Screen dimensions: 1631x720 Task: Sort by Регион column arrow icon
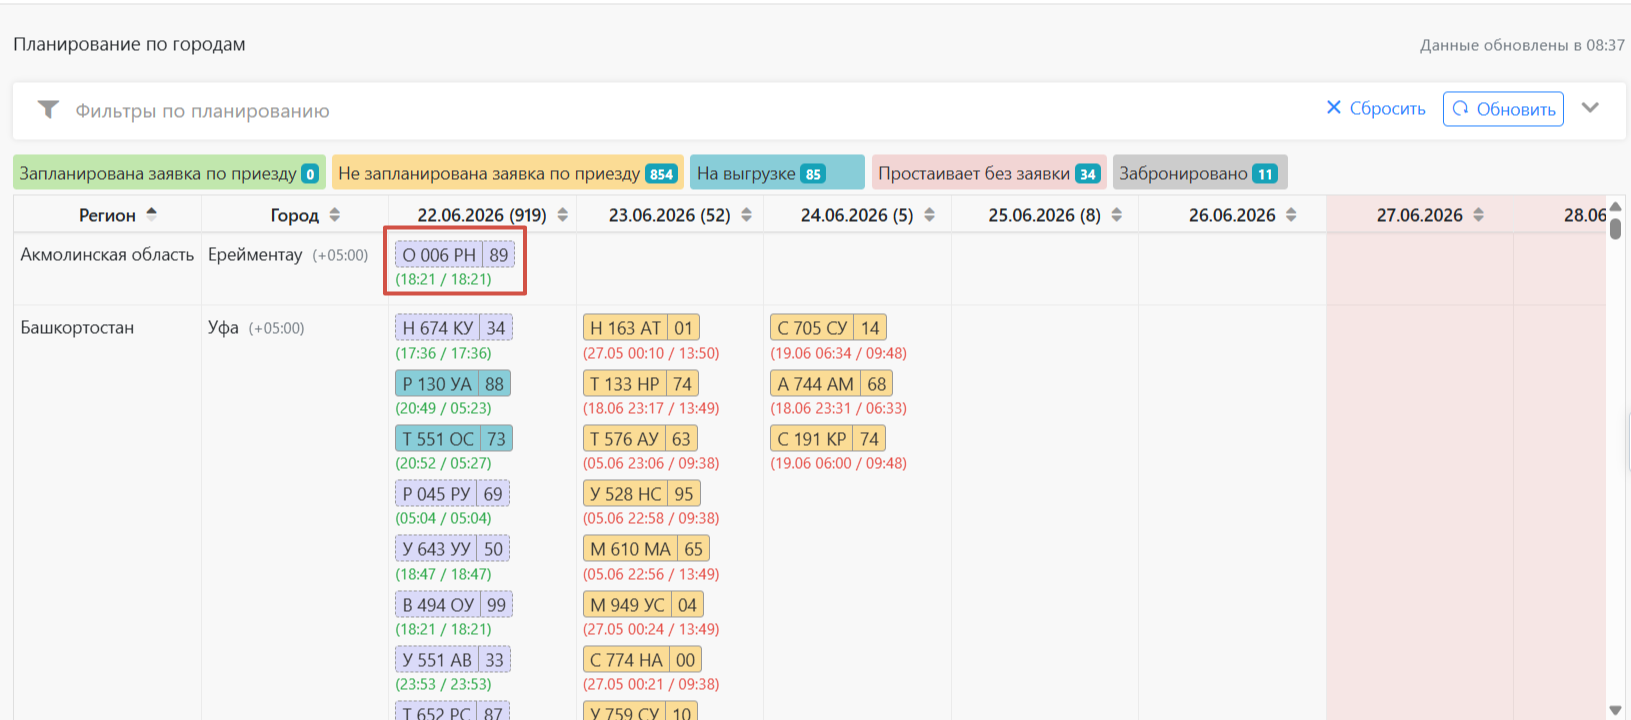point(152,214)
